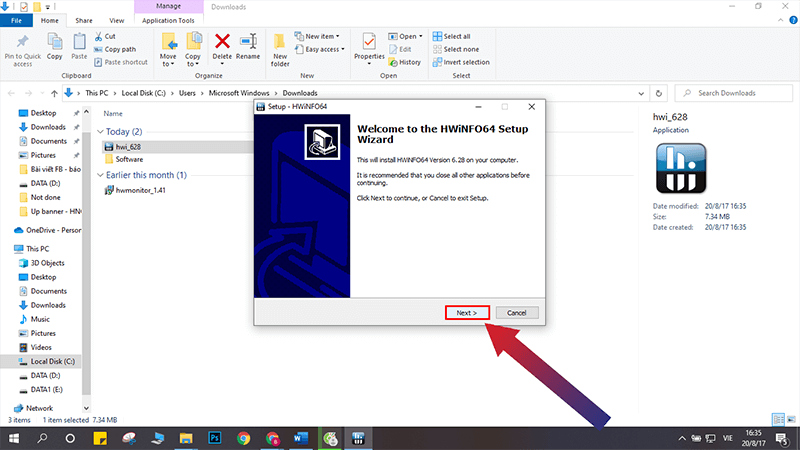
Task: Switch to details view layout
Action: pos(778,419)
